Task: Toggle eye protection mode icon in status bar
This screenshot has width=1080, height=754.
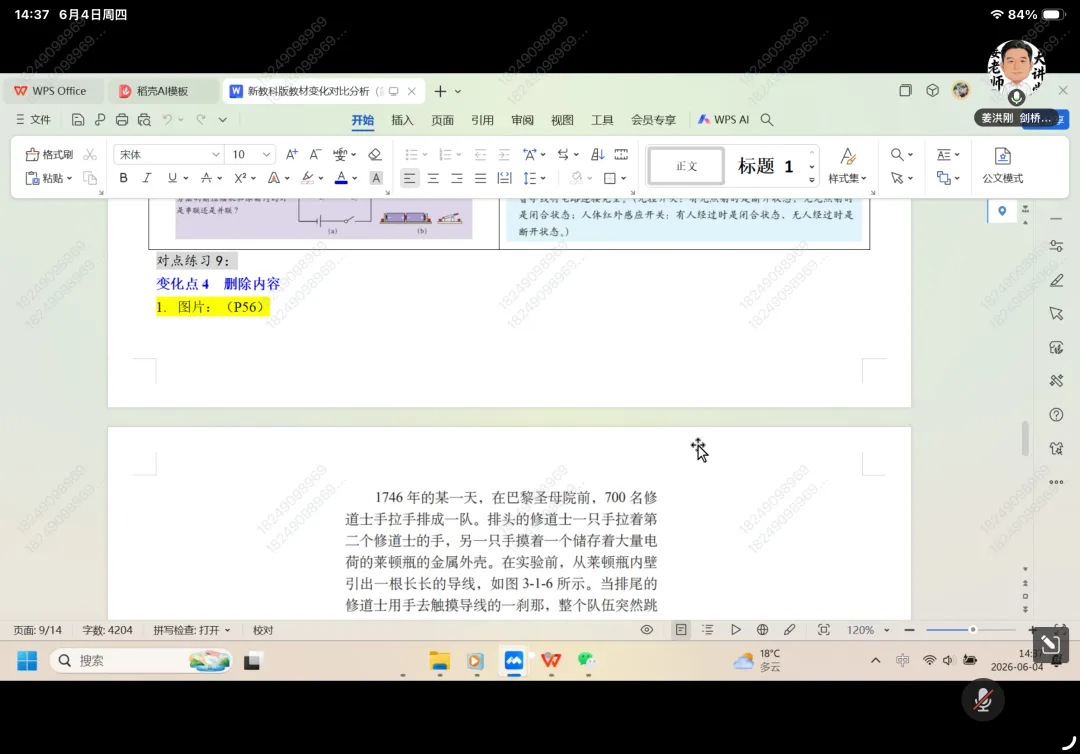Action: pos(647,629)
